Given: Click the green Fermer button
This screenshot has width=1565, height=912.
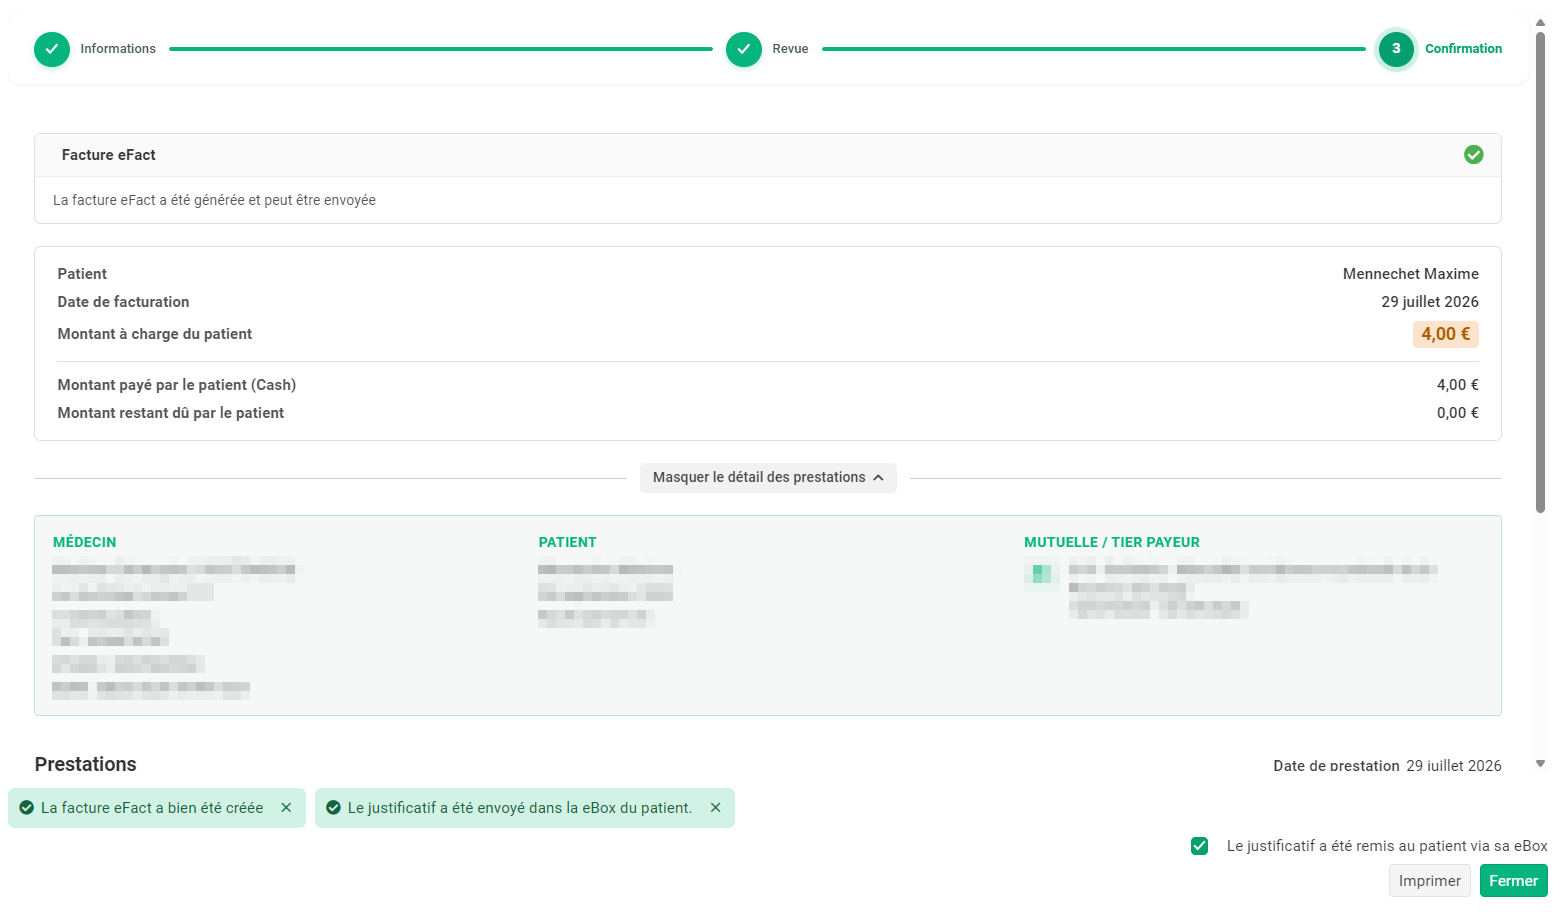Looking at the screenshot, I should [x=1513, y=881].
